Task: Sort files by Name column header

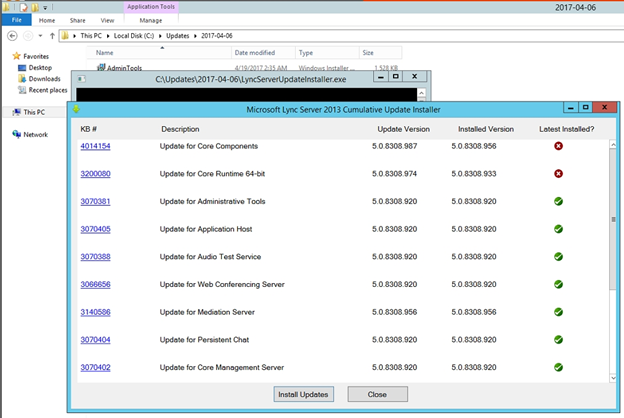Action: tap(159, 53)
